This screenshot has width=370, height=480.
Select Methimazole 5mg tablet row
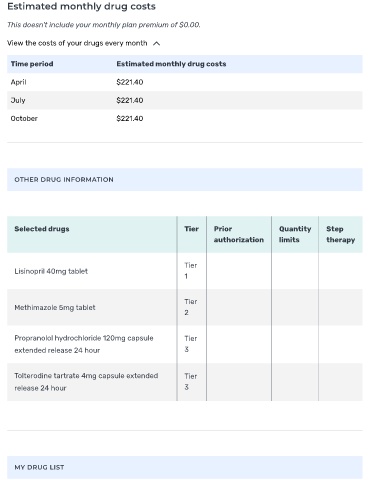point(185,307)
